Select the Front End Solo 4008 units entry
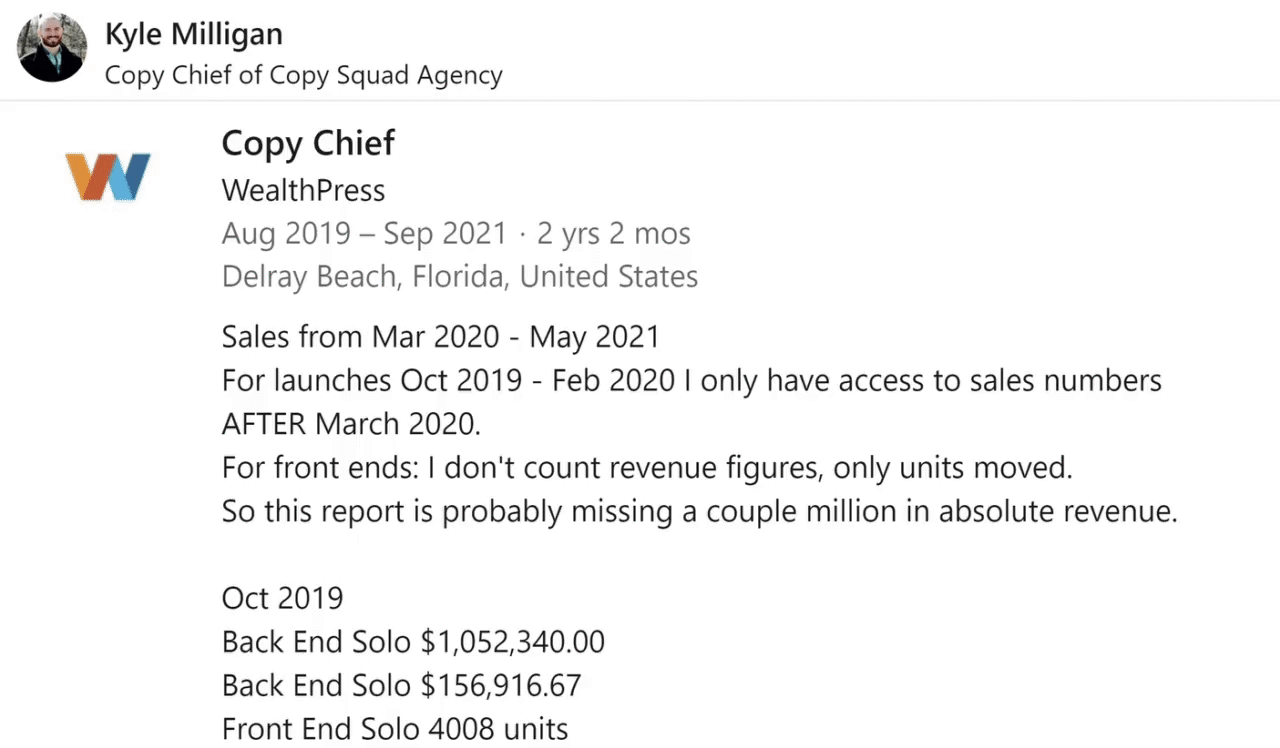1280x748 pixels. (x=395, y=730)
